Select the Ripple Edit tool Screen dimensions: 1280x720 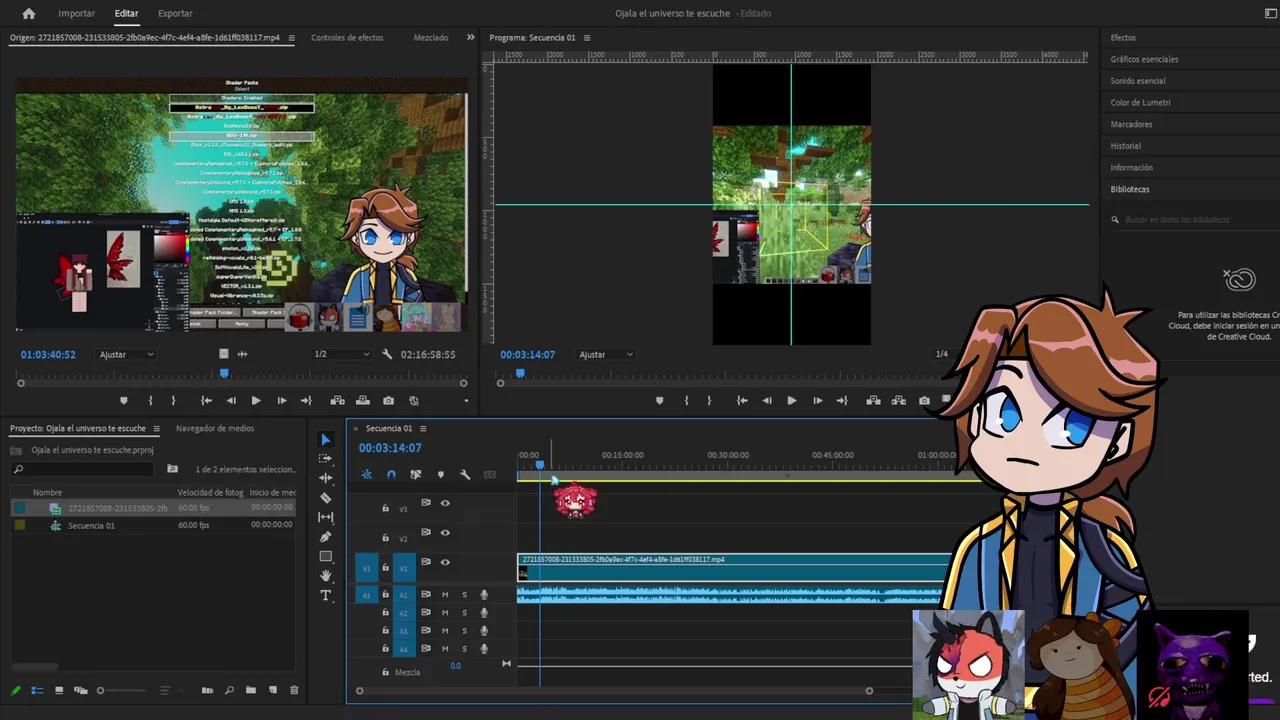point(325,478)
